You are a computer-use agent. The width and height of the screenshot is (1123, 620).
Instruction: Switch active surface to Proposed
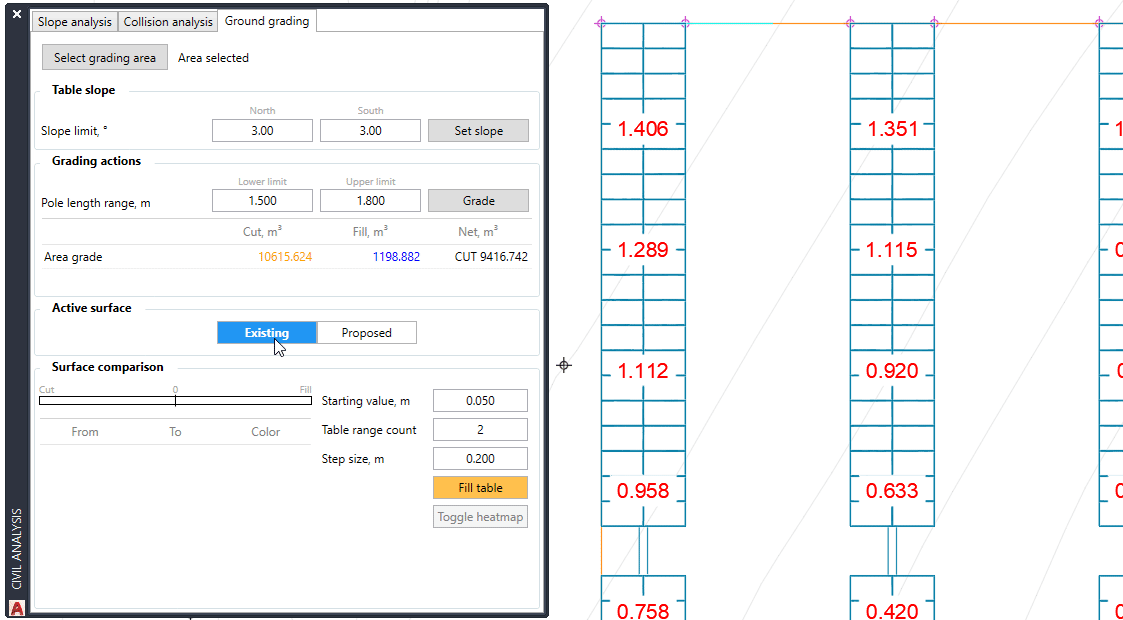(366, 333)
